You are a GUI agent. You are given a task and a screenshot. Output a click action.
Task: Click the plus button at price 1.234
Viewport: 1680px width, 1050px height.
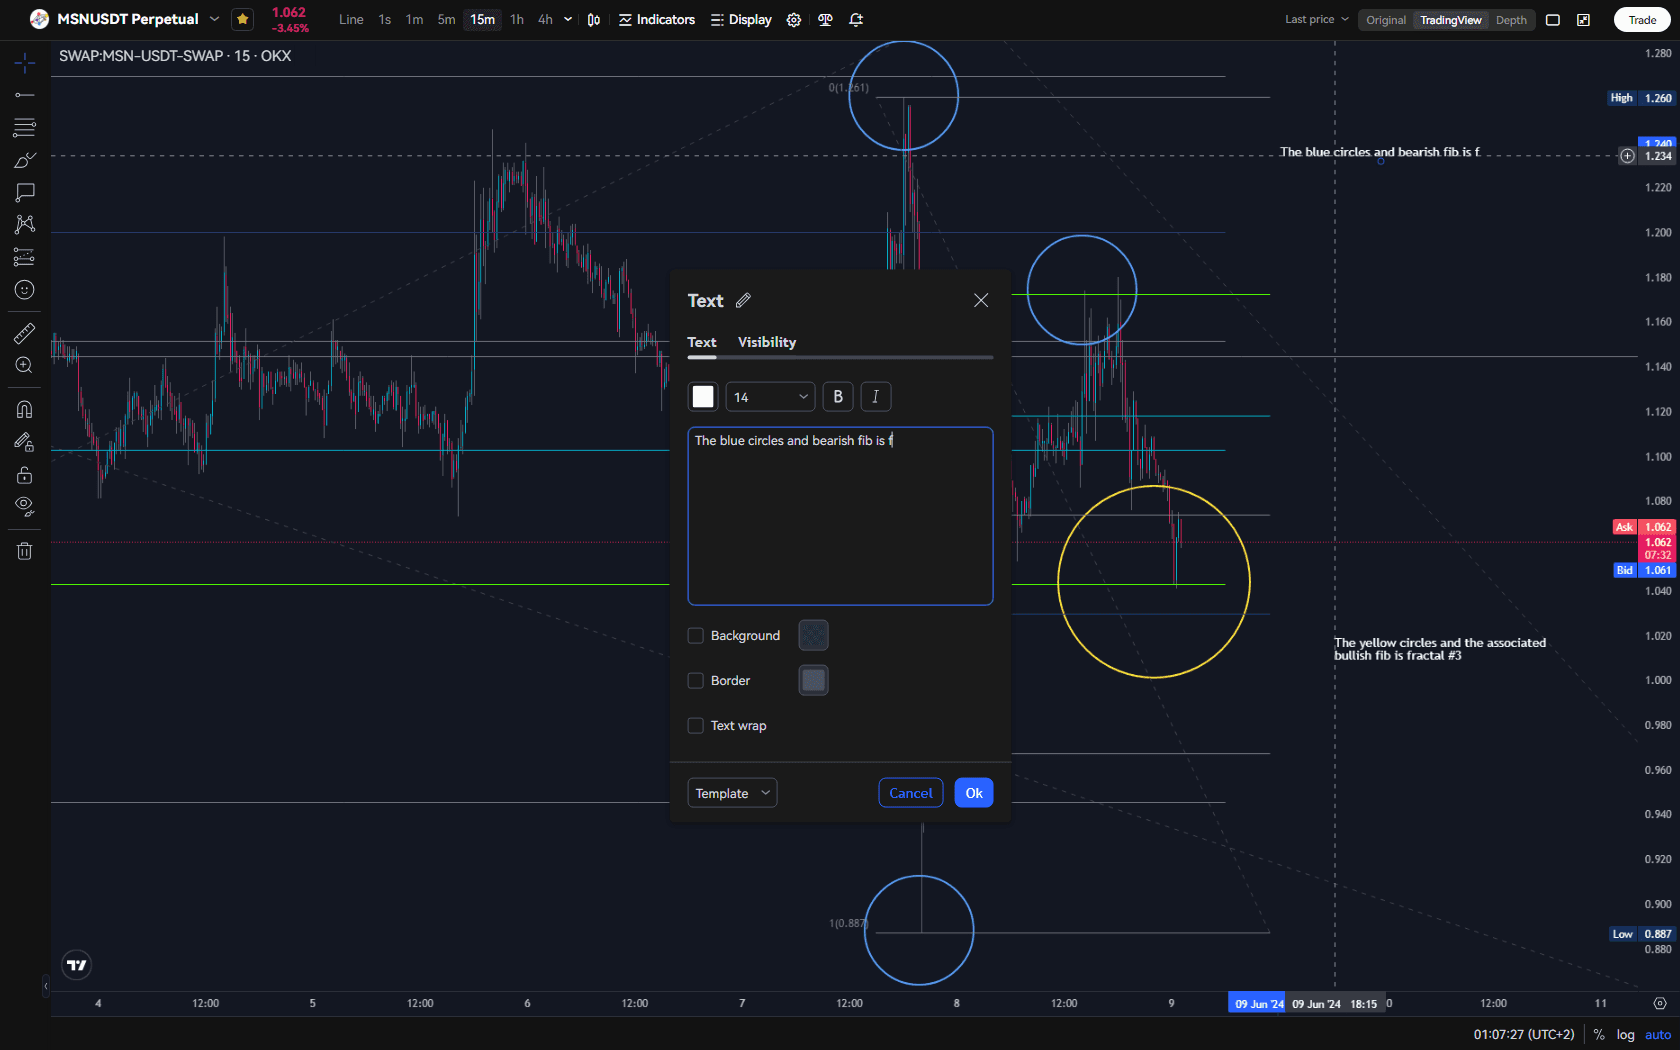coord(1628,156)
